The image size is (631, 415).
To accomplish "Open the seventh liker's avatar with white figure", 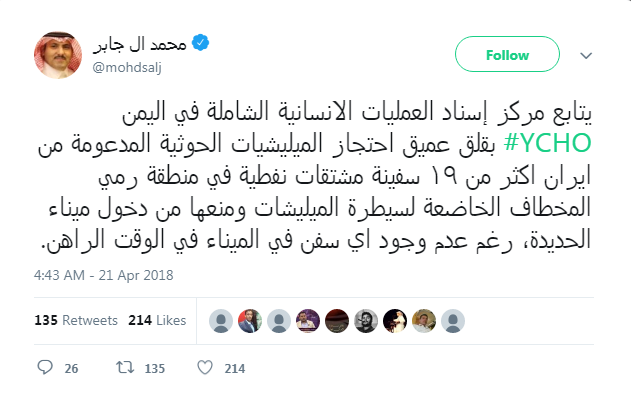I will pos(395,321).
